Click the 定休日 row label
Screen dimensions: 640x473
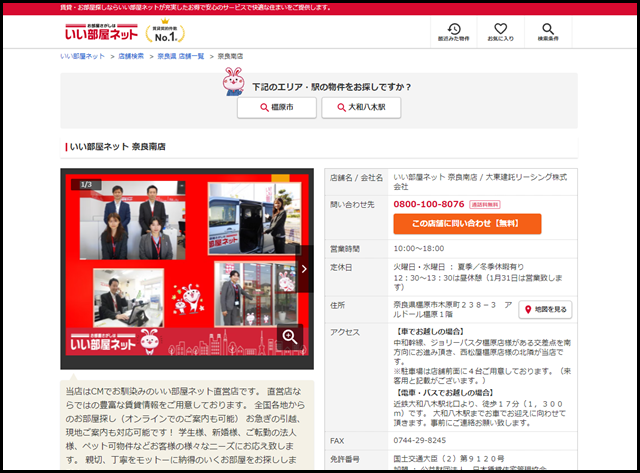click(x=341, y=267)
